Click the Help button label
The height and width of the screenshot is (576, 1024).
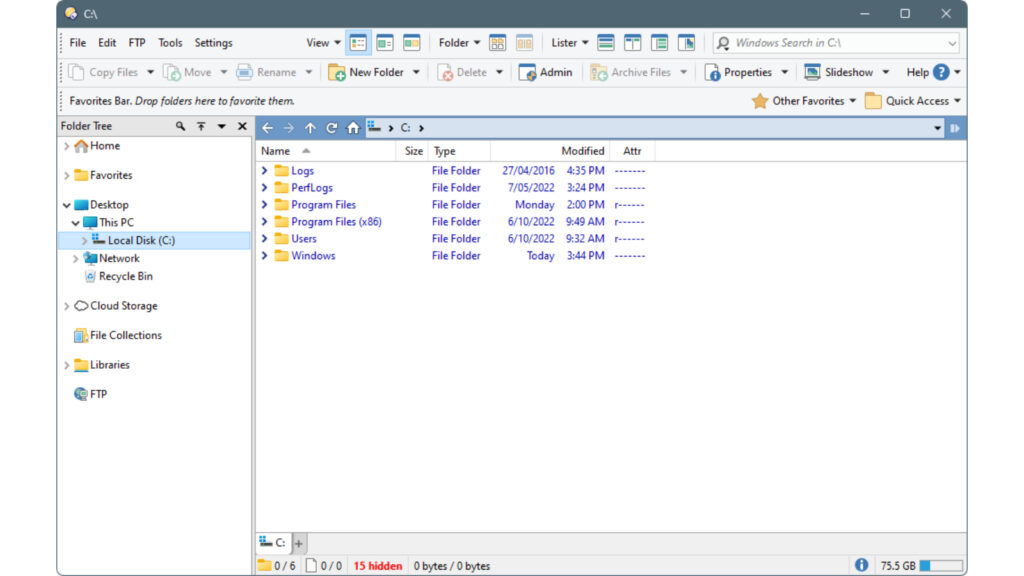(x=918, y=72)
